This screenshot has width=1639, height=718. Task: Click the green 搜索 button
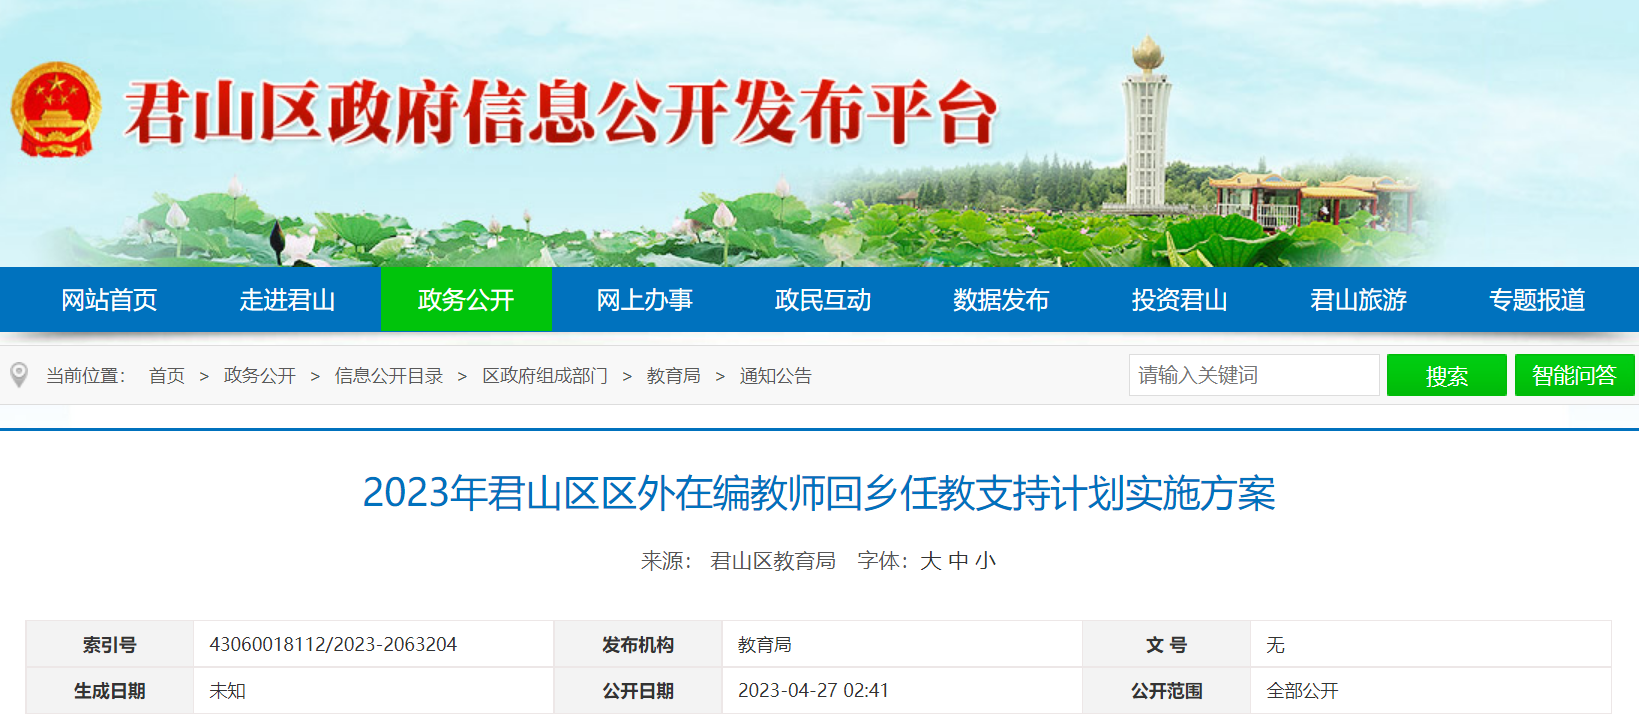point(1447,375)
